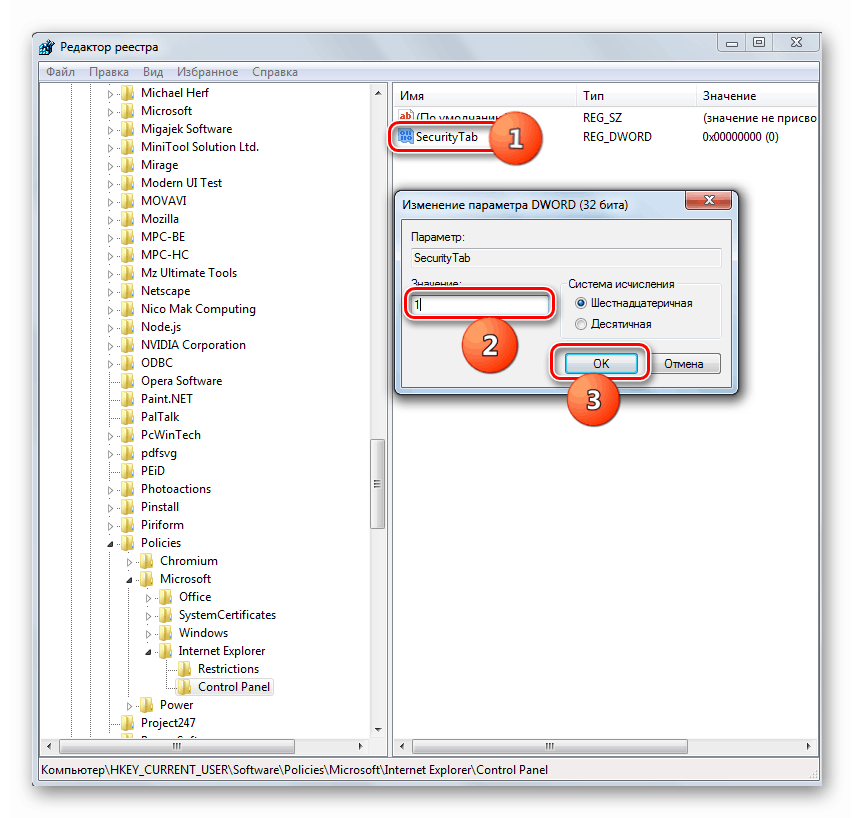
Task: Select the Node.js folder icon
Action: coord(127,327)
